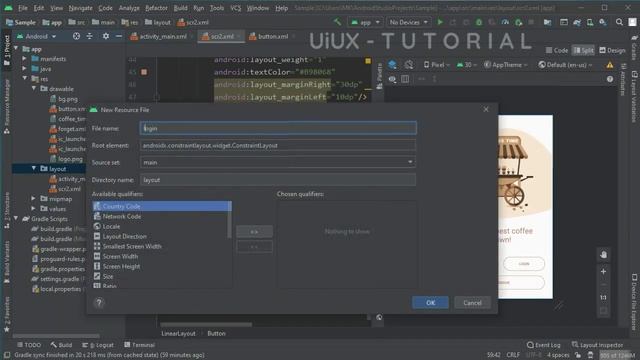Viewport: 640px width, 360px height.
Task: Switch to button.xml tab
Action: (x=271, y=36)
